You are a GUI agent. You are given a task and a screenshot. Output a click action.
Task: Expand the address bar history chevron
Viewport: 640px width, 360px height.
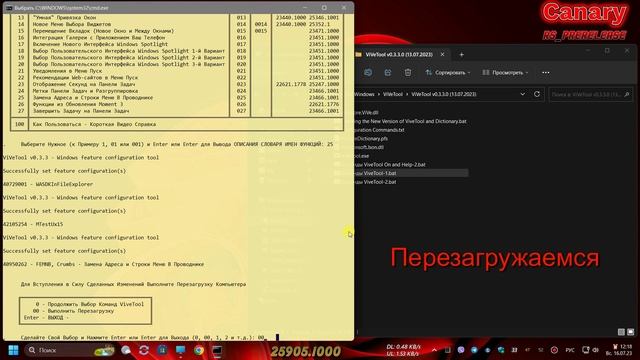[522, 94]
